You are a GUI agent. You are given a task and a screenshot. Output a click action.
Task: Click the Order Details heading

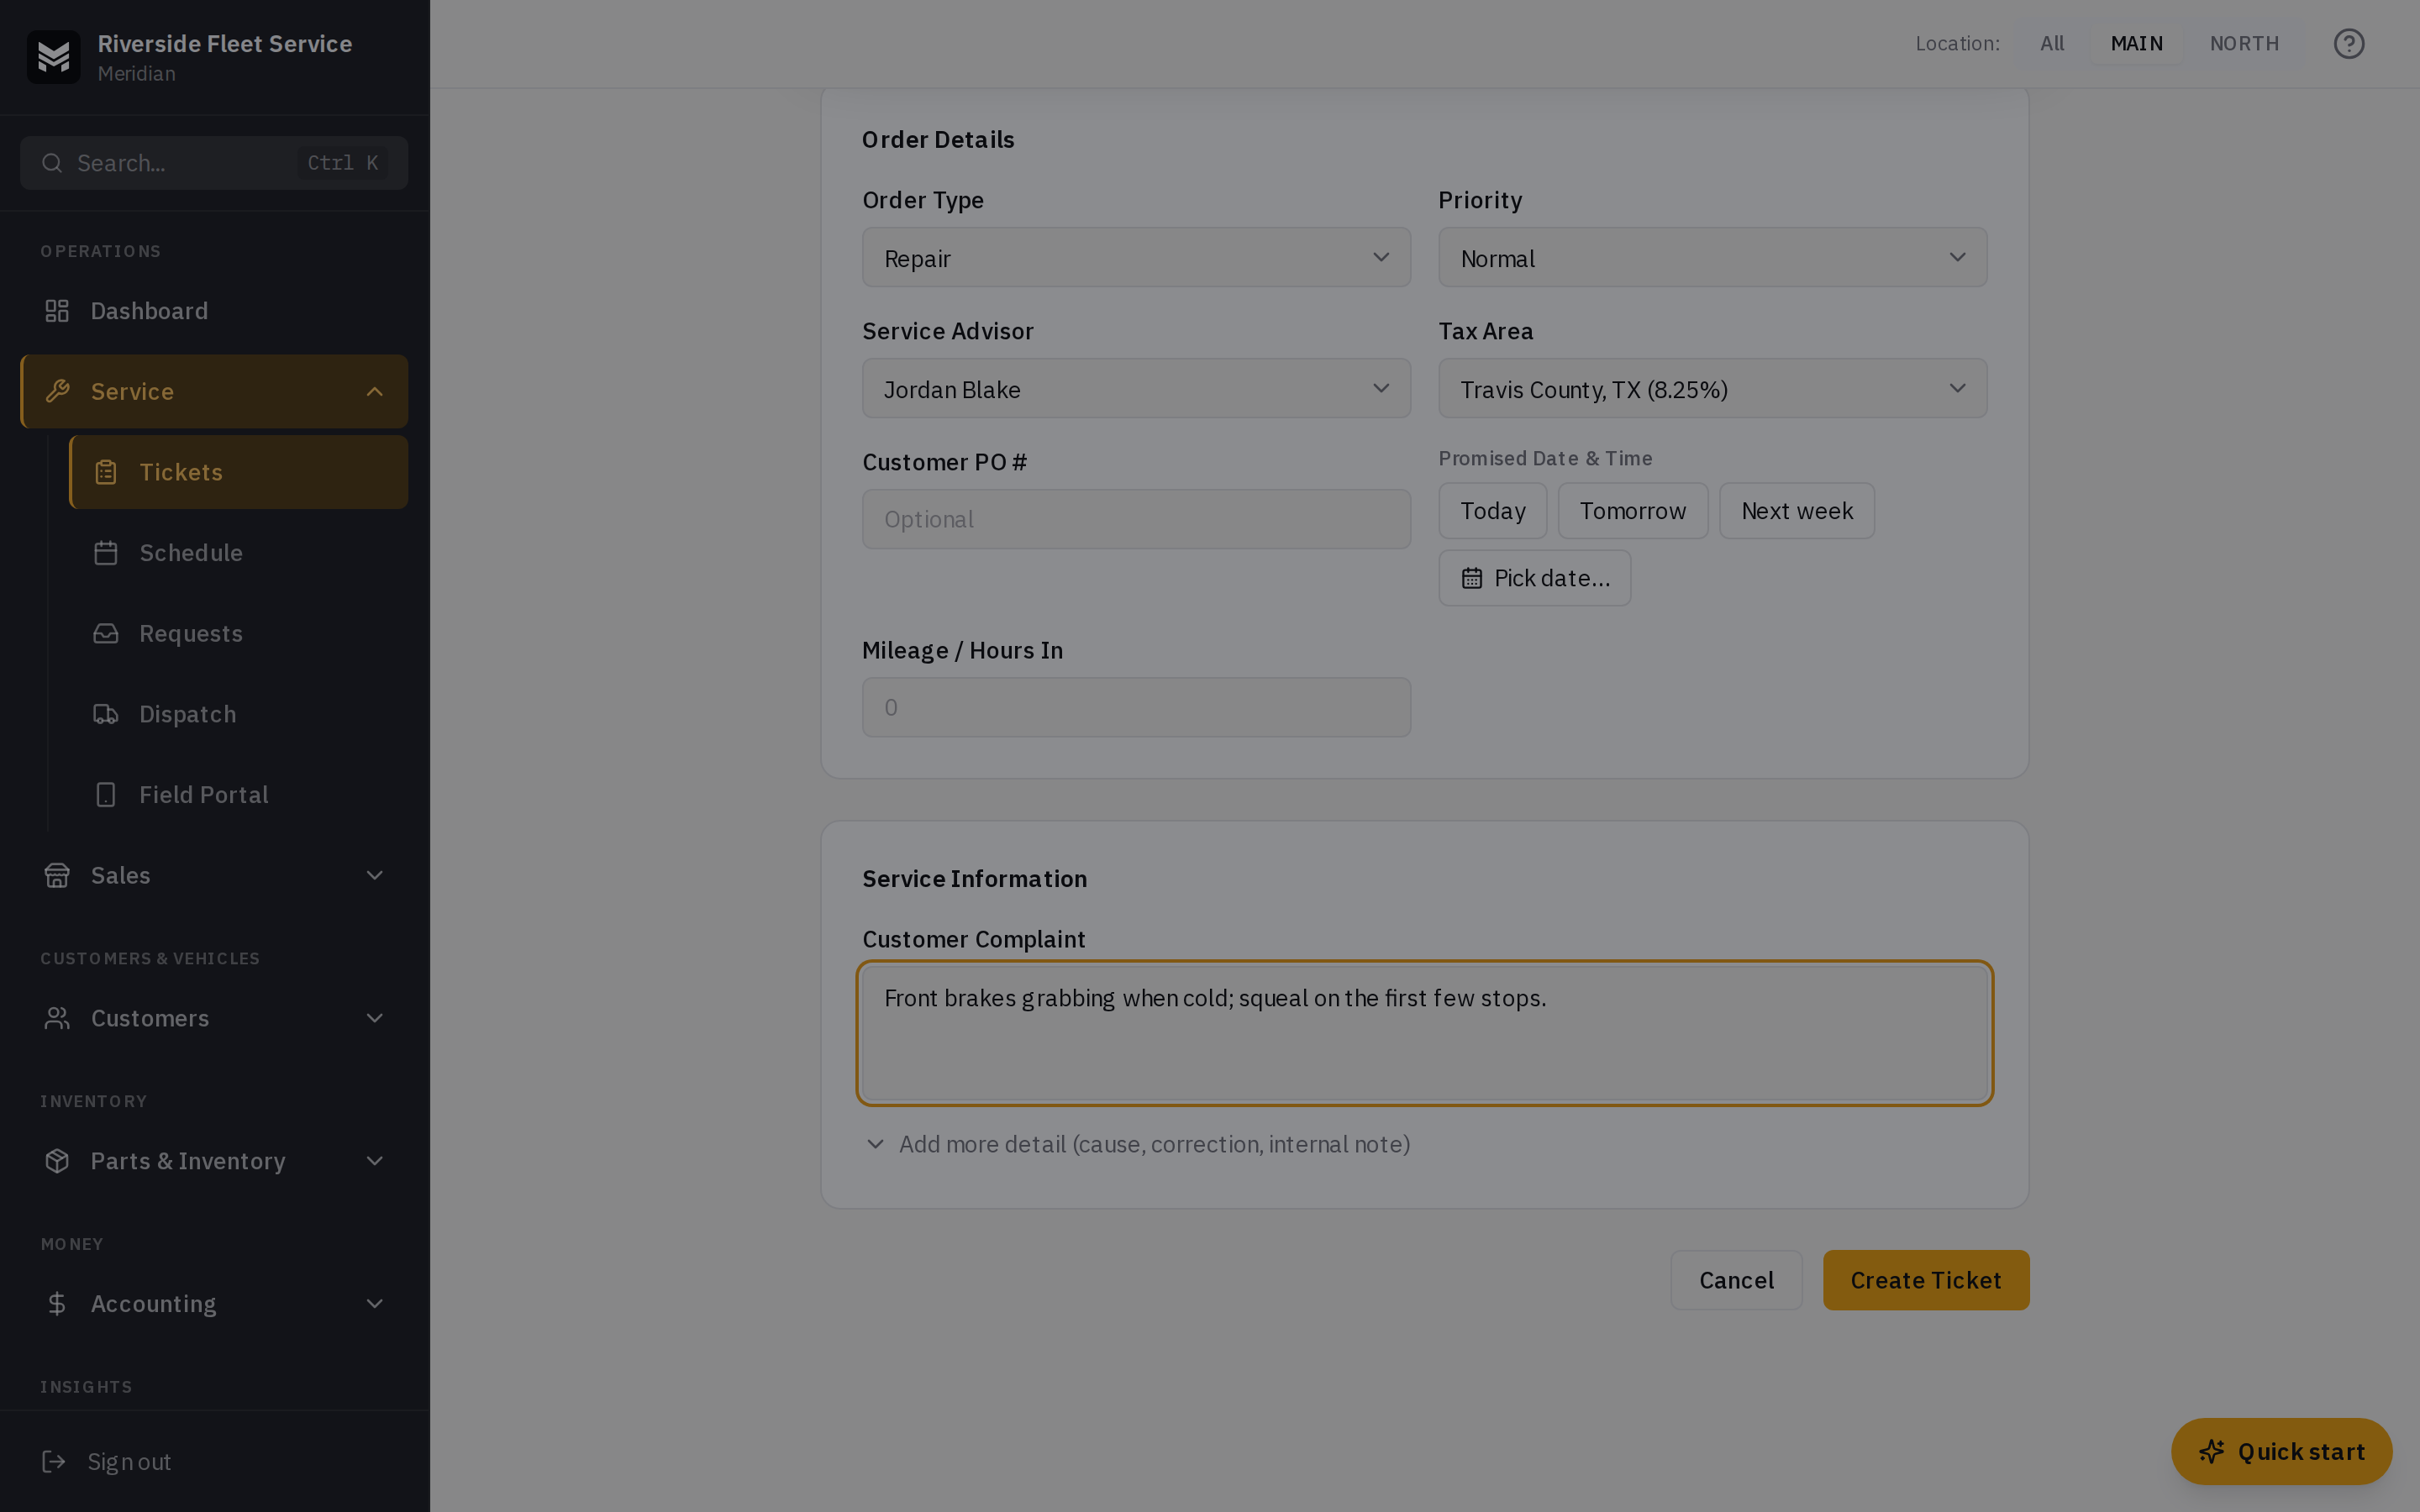pos(938,140)
